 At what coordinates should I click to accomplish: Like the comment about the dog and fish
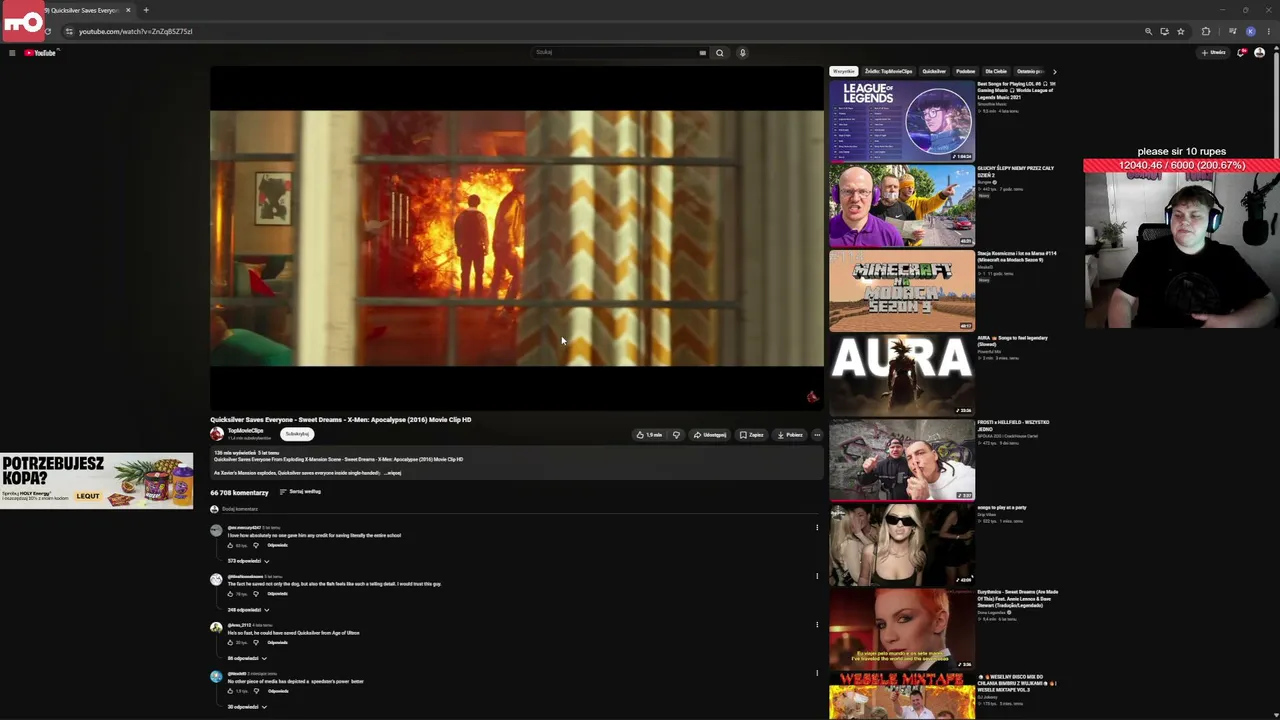click(230, 594)
